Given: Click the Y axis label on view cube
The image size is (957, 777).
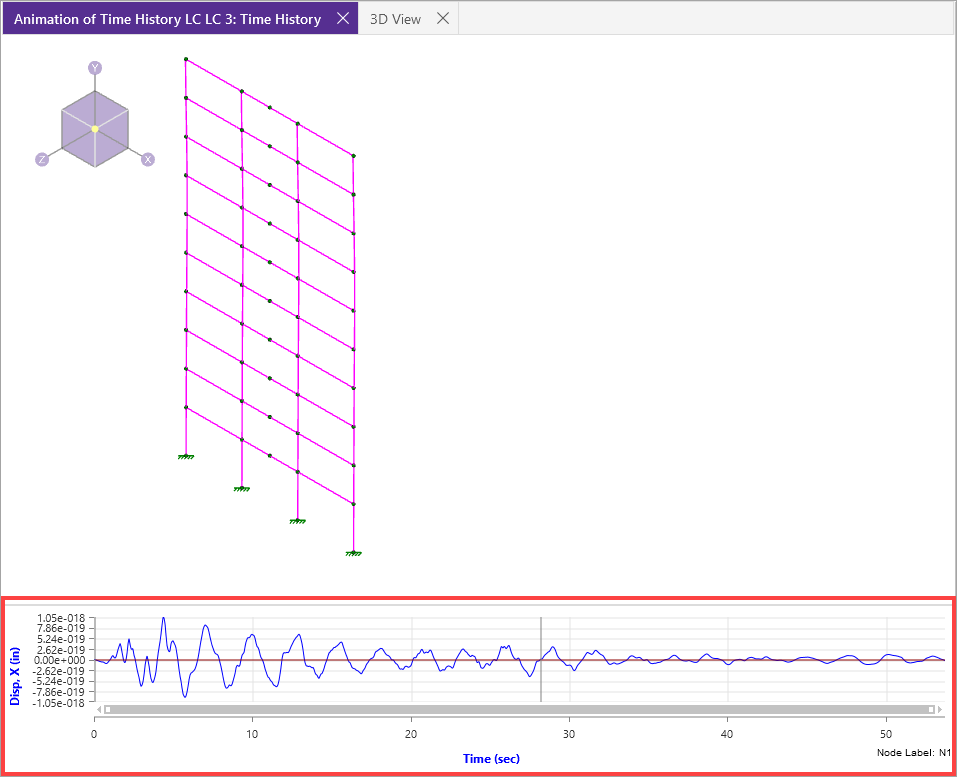Looking at the screenshot, I should coord(95,68).
